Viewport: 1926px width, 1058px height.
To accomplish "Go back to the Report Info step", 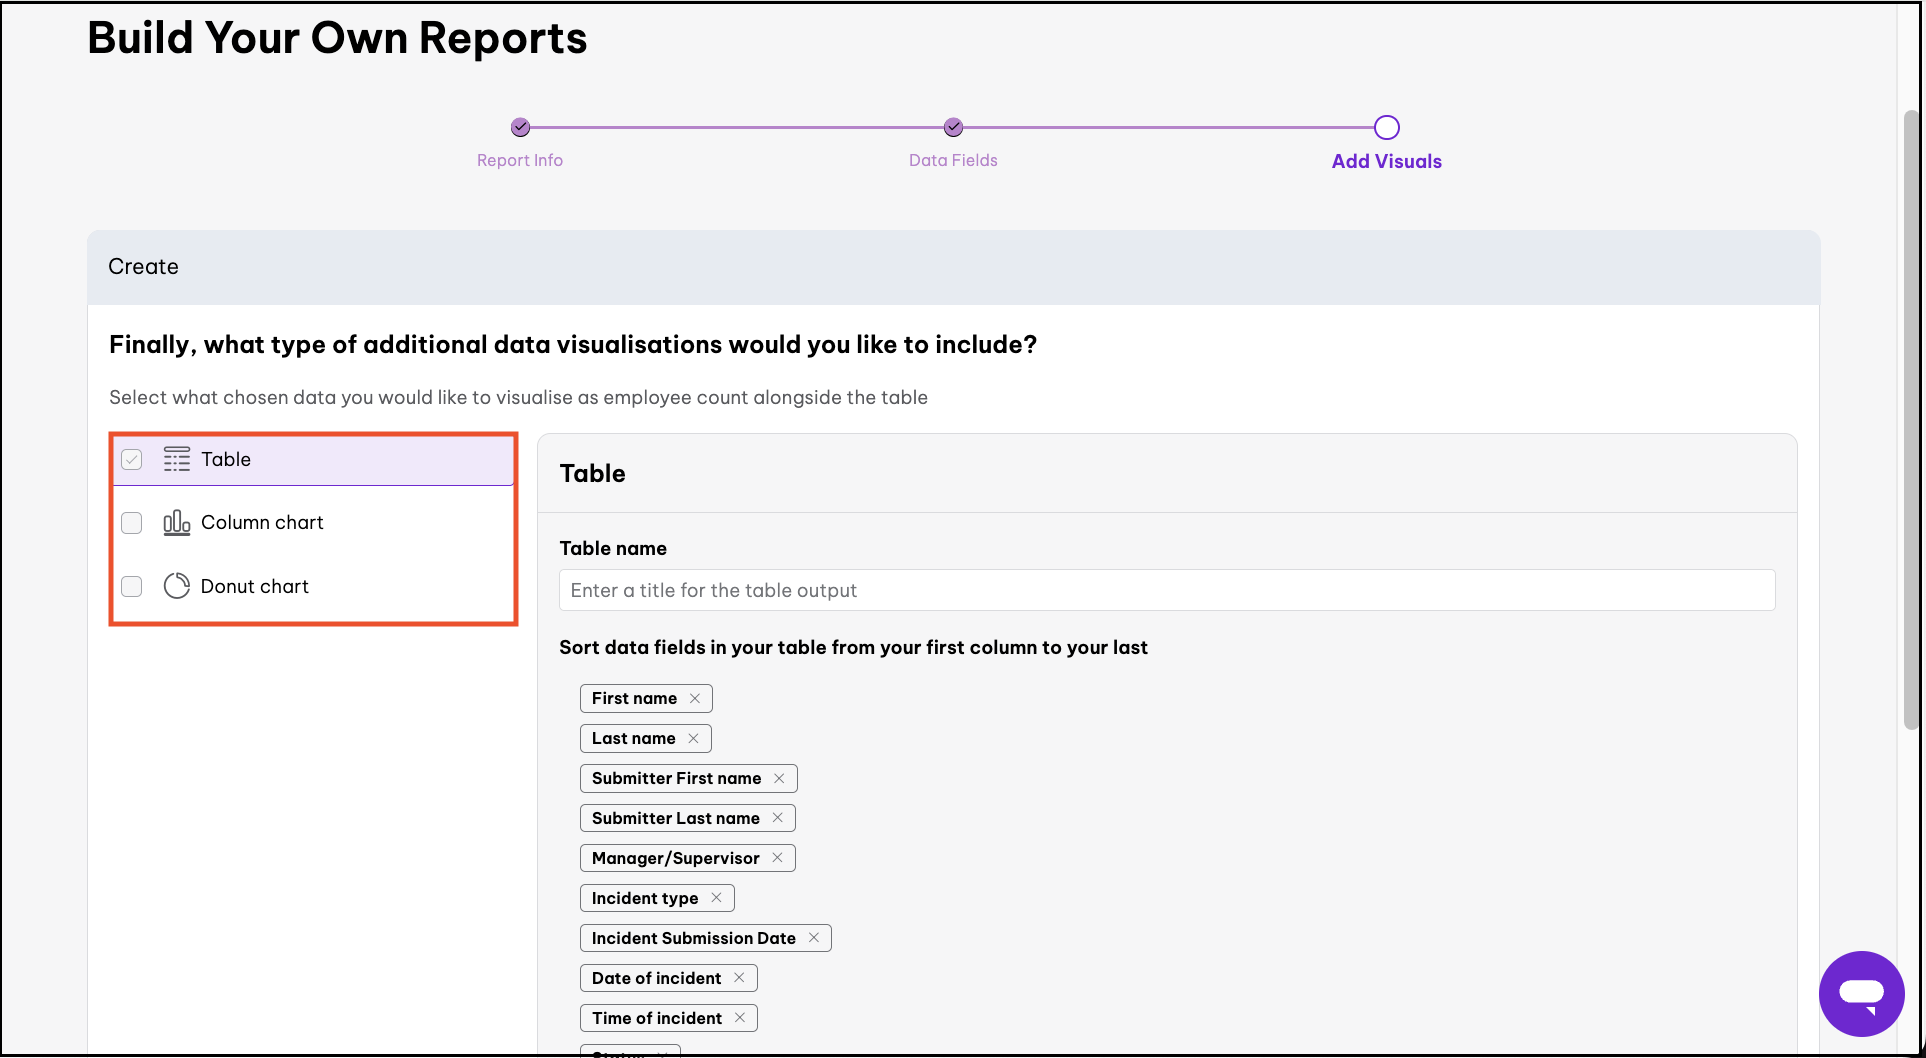I will pyautogui.click(x=519, y=160).
